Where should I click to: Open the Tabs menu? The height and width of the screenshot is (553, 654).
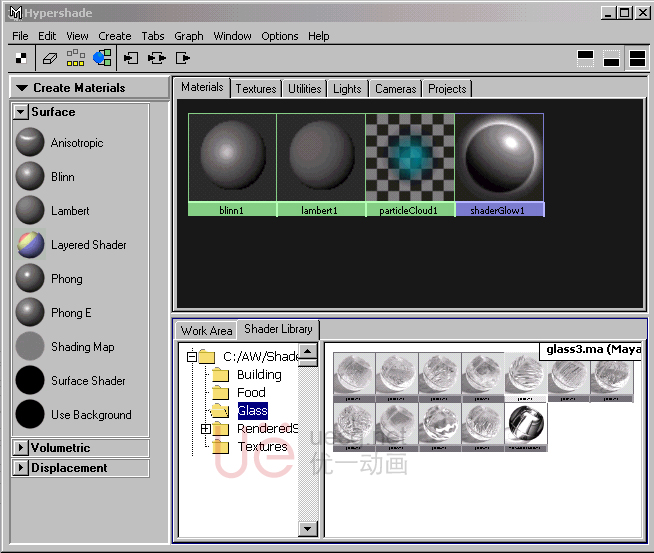(153, 36)
